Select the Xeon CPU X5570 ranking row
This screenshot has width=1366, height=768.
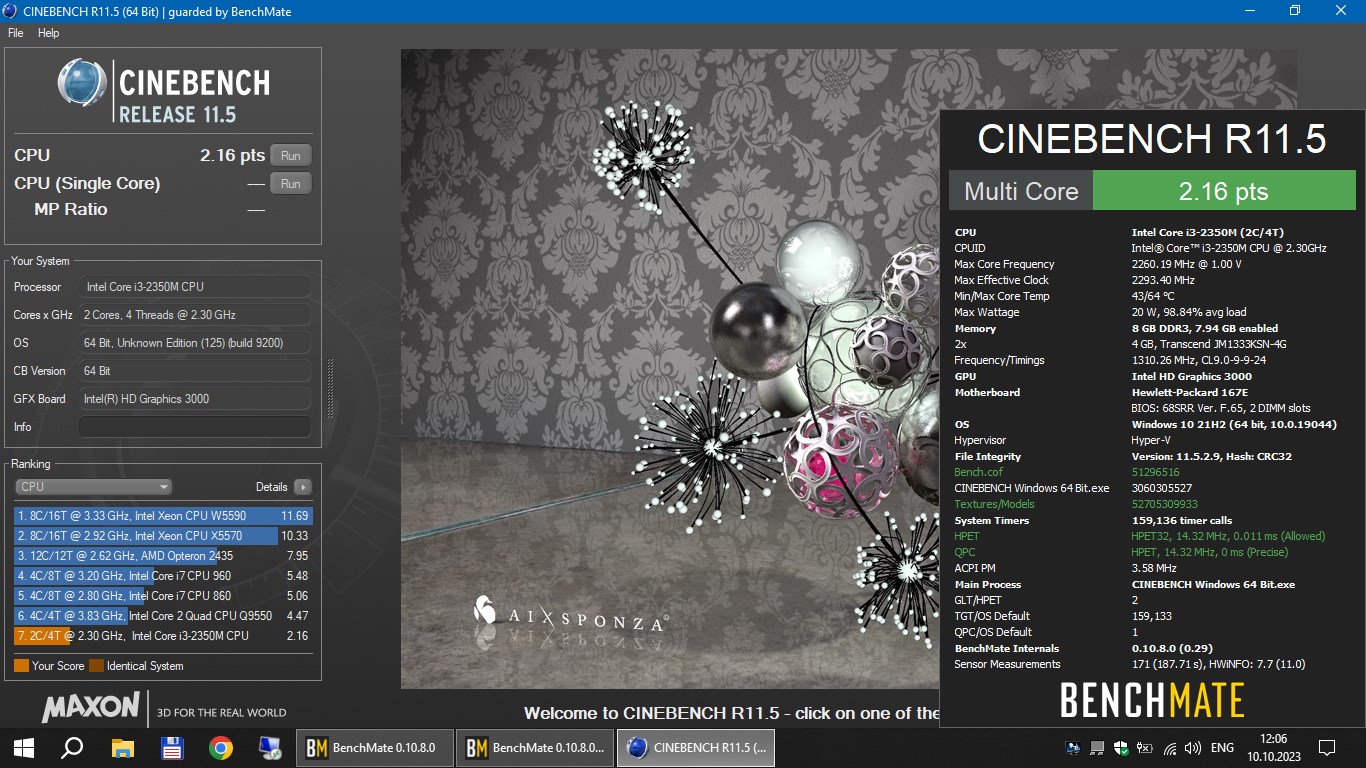click(163, 536)
